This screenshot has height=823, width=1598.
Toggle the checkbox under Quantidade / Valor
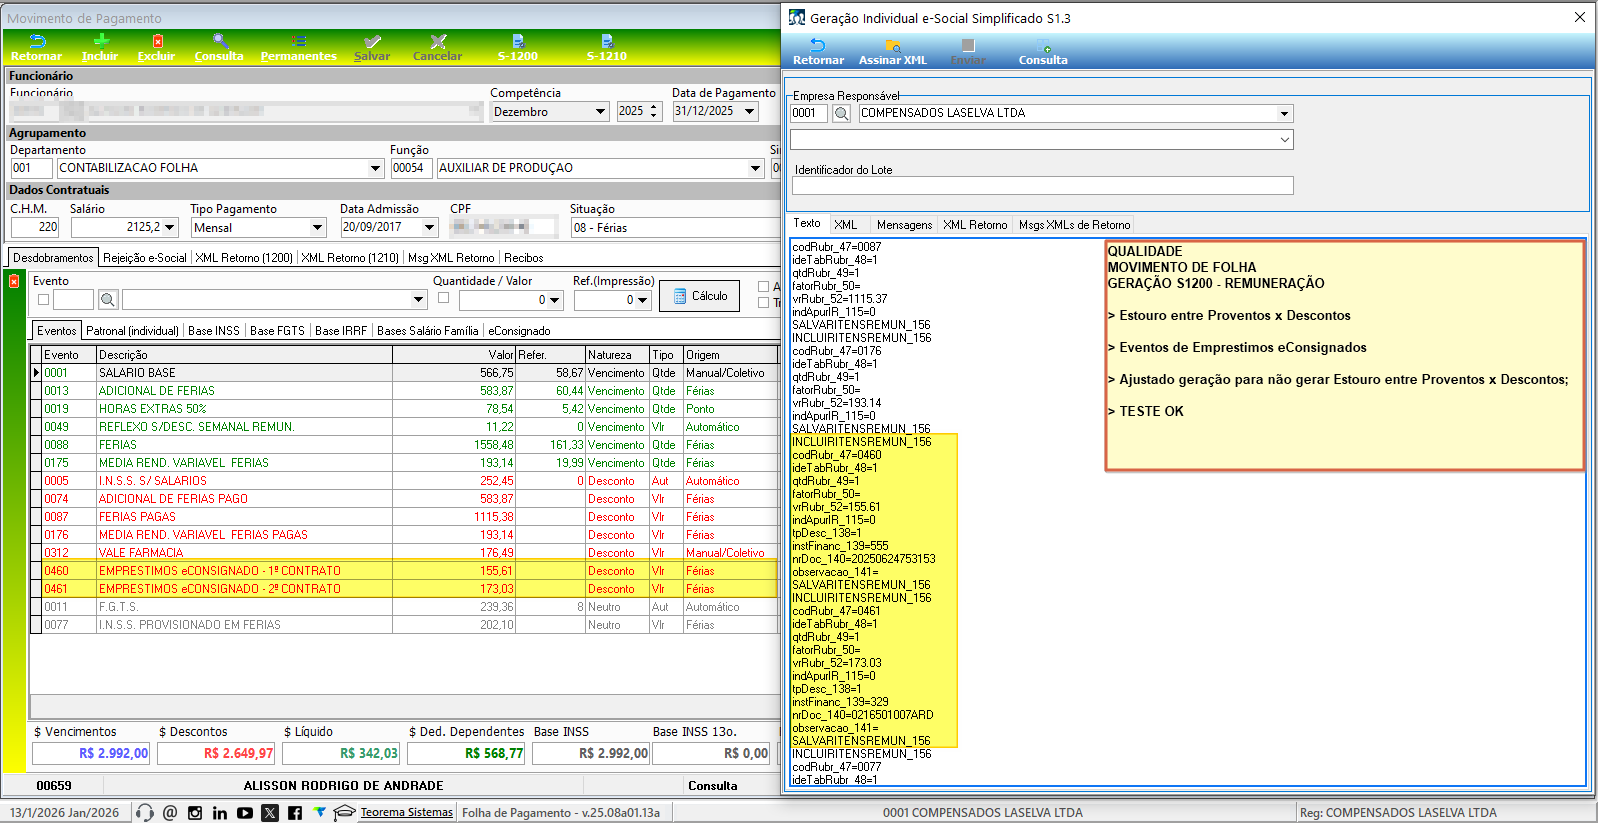pyautogui.click(x=443, y=298)
